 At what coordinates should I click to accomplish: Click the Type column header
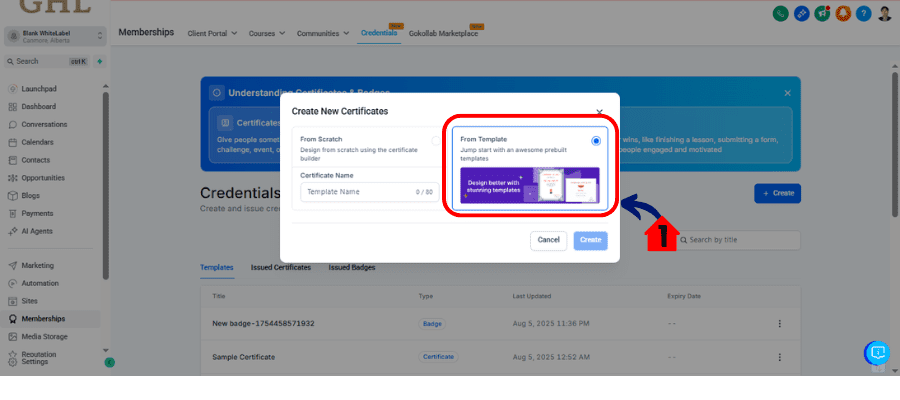tap(426, 296)
